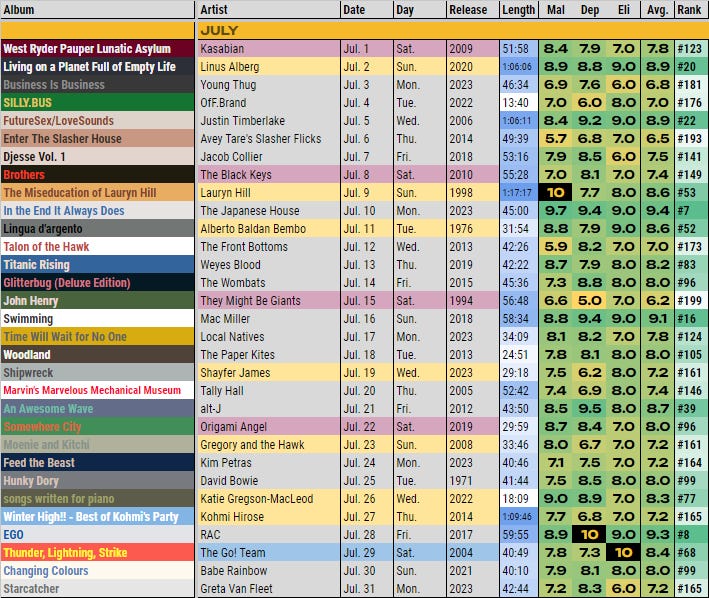Image resolution: width=709 pixels, height=598 pixels.
Task: Click the Jul. 22 date cell
Action: pyautogui.click(x=367, y=427)
